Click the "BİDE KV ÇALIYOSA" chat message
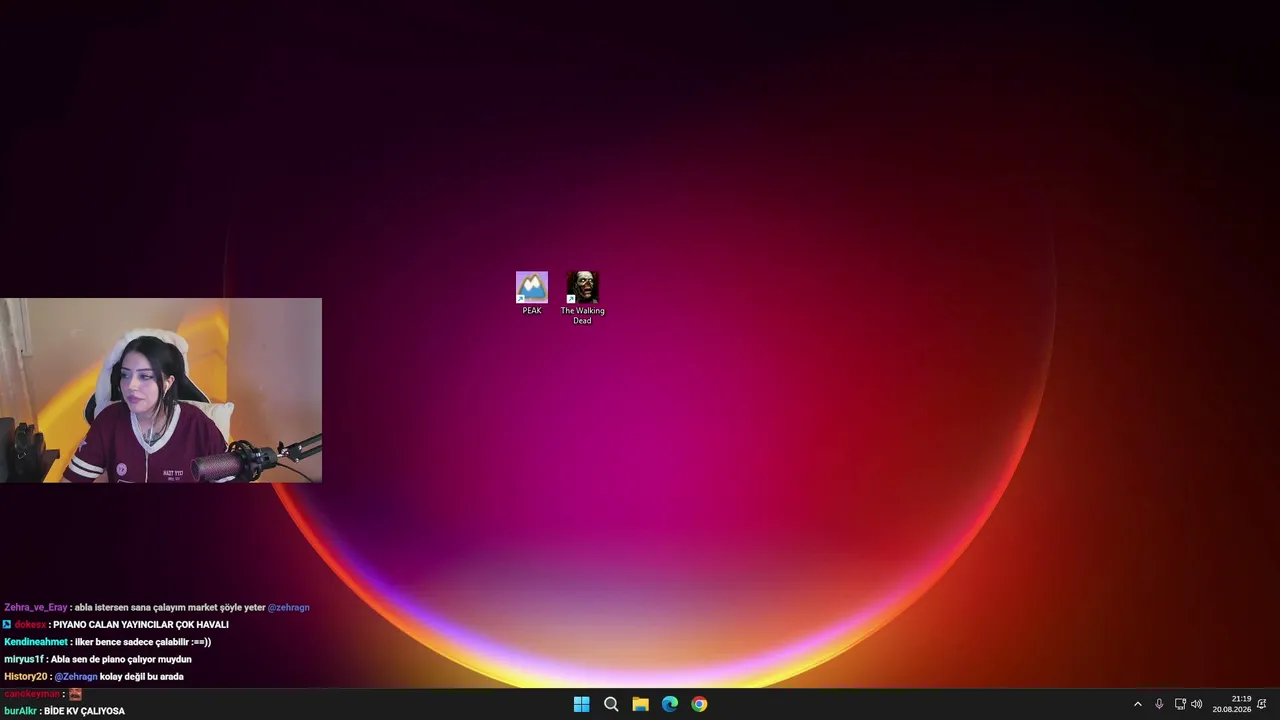The width and height of the screenshot is (1280, 720). coord(84,711)
